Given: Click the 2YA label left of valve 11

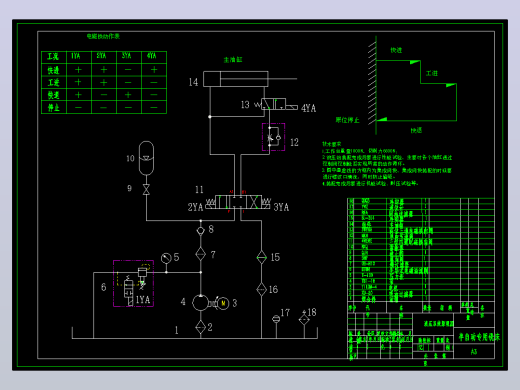Looking at the screenshot, I should tap(195, 207).
